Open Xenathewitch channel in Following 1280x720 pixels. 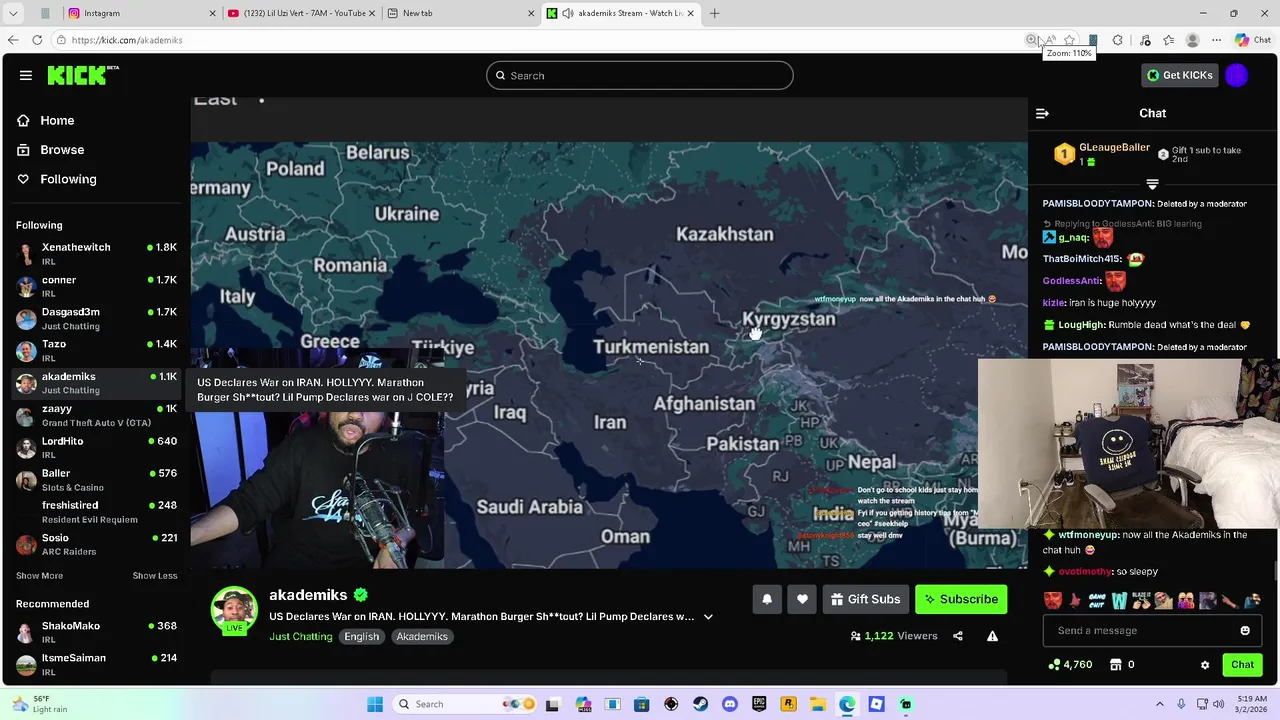pos(96,254)
